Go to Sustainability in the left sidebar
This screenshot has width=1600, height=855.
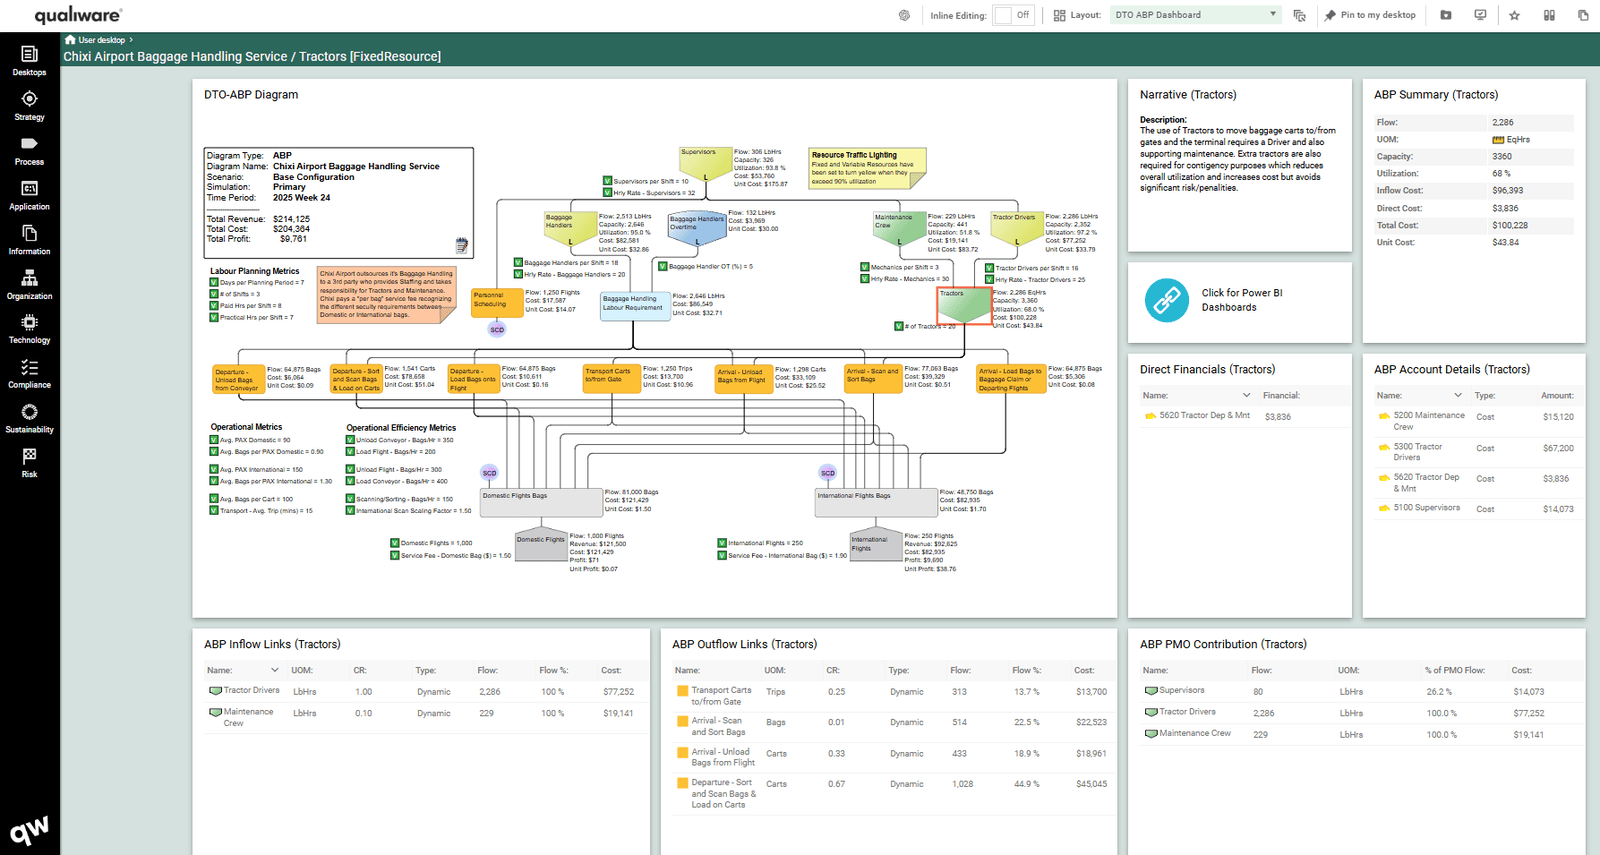point(29,418)
